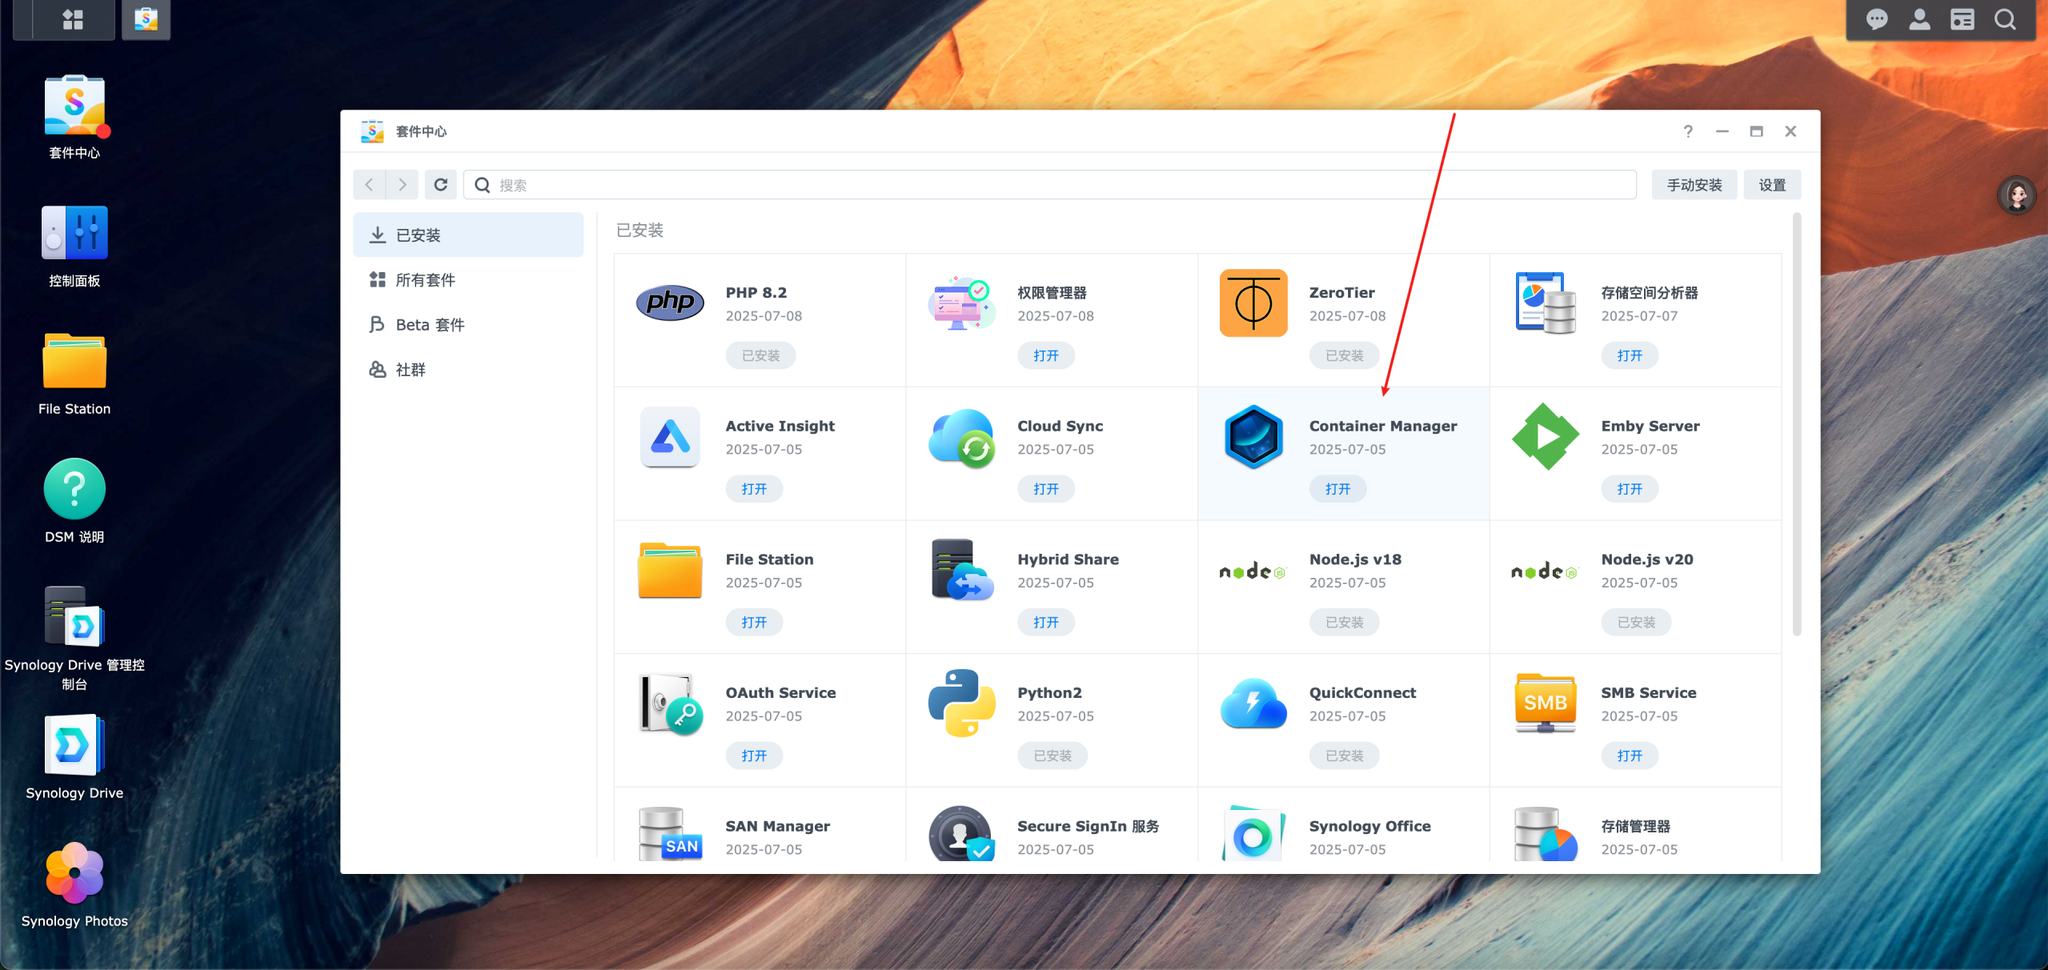Click Hybrid Share package icon

click(961, 570)
